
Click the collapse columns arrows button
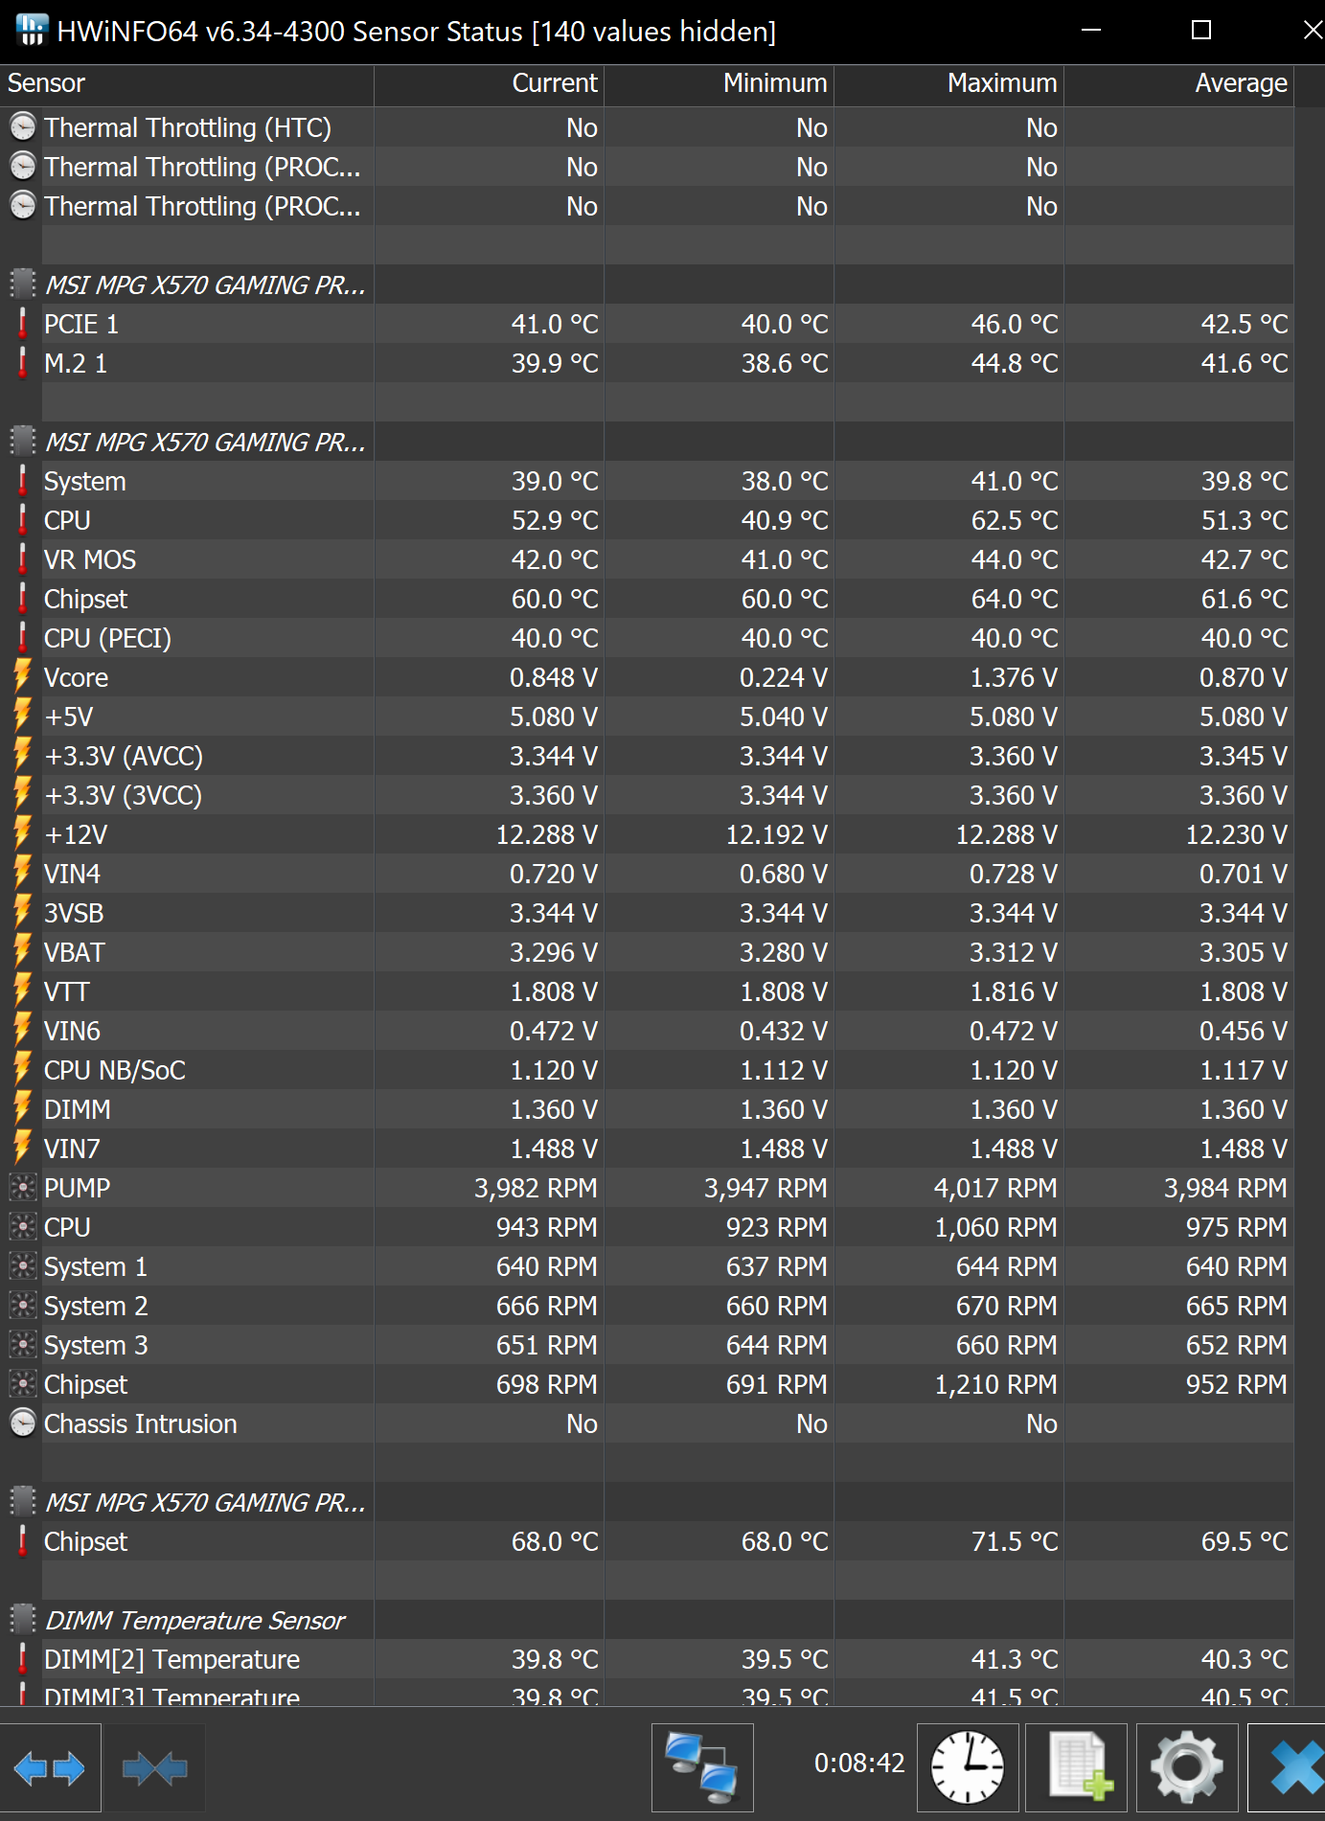tap(154, 1767)
